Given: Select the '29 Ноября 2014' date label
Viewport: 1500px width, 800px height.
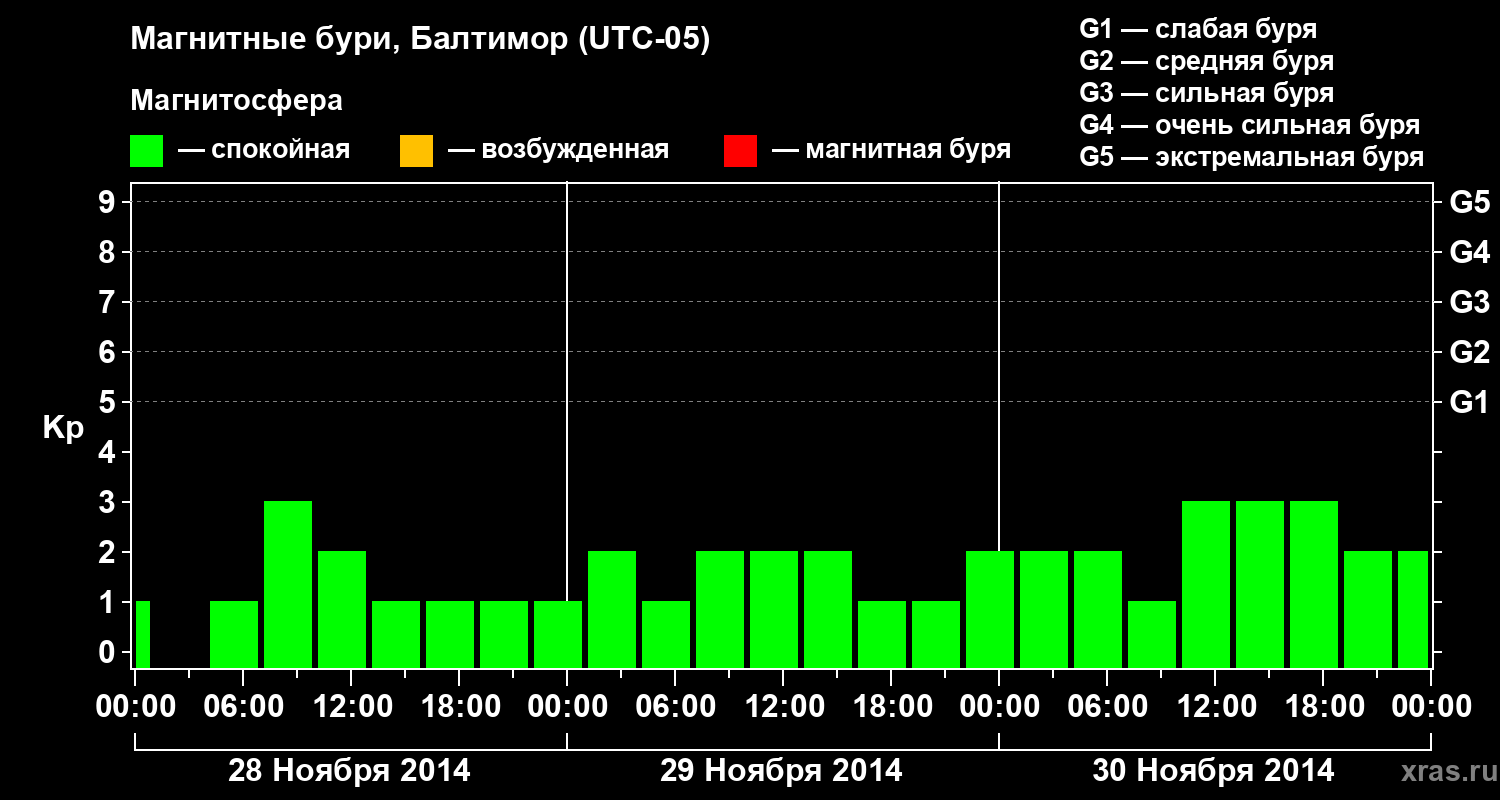Looking at the screenshot, I should tap(781, 771).
